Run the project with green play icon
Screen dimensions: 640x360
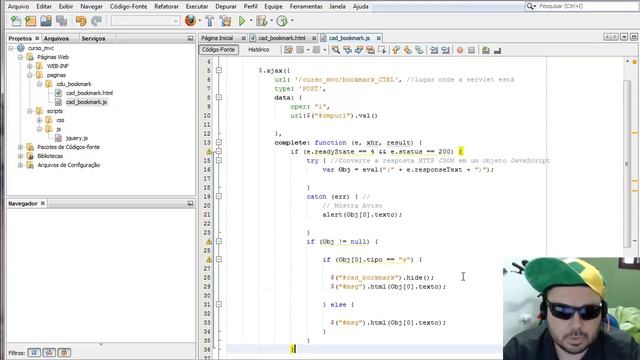point(242,21)
